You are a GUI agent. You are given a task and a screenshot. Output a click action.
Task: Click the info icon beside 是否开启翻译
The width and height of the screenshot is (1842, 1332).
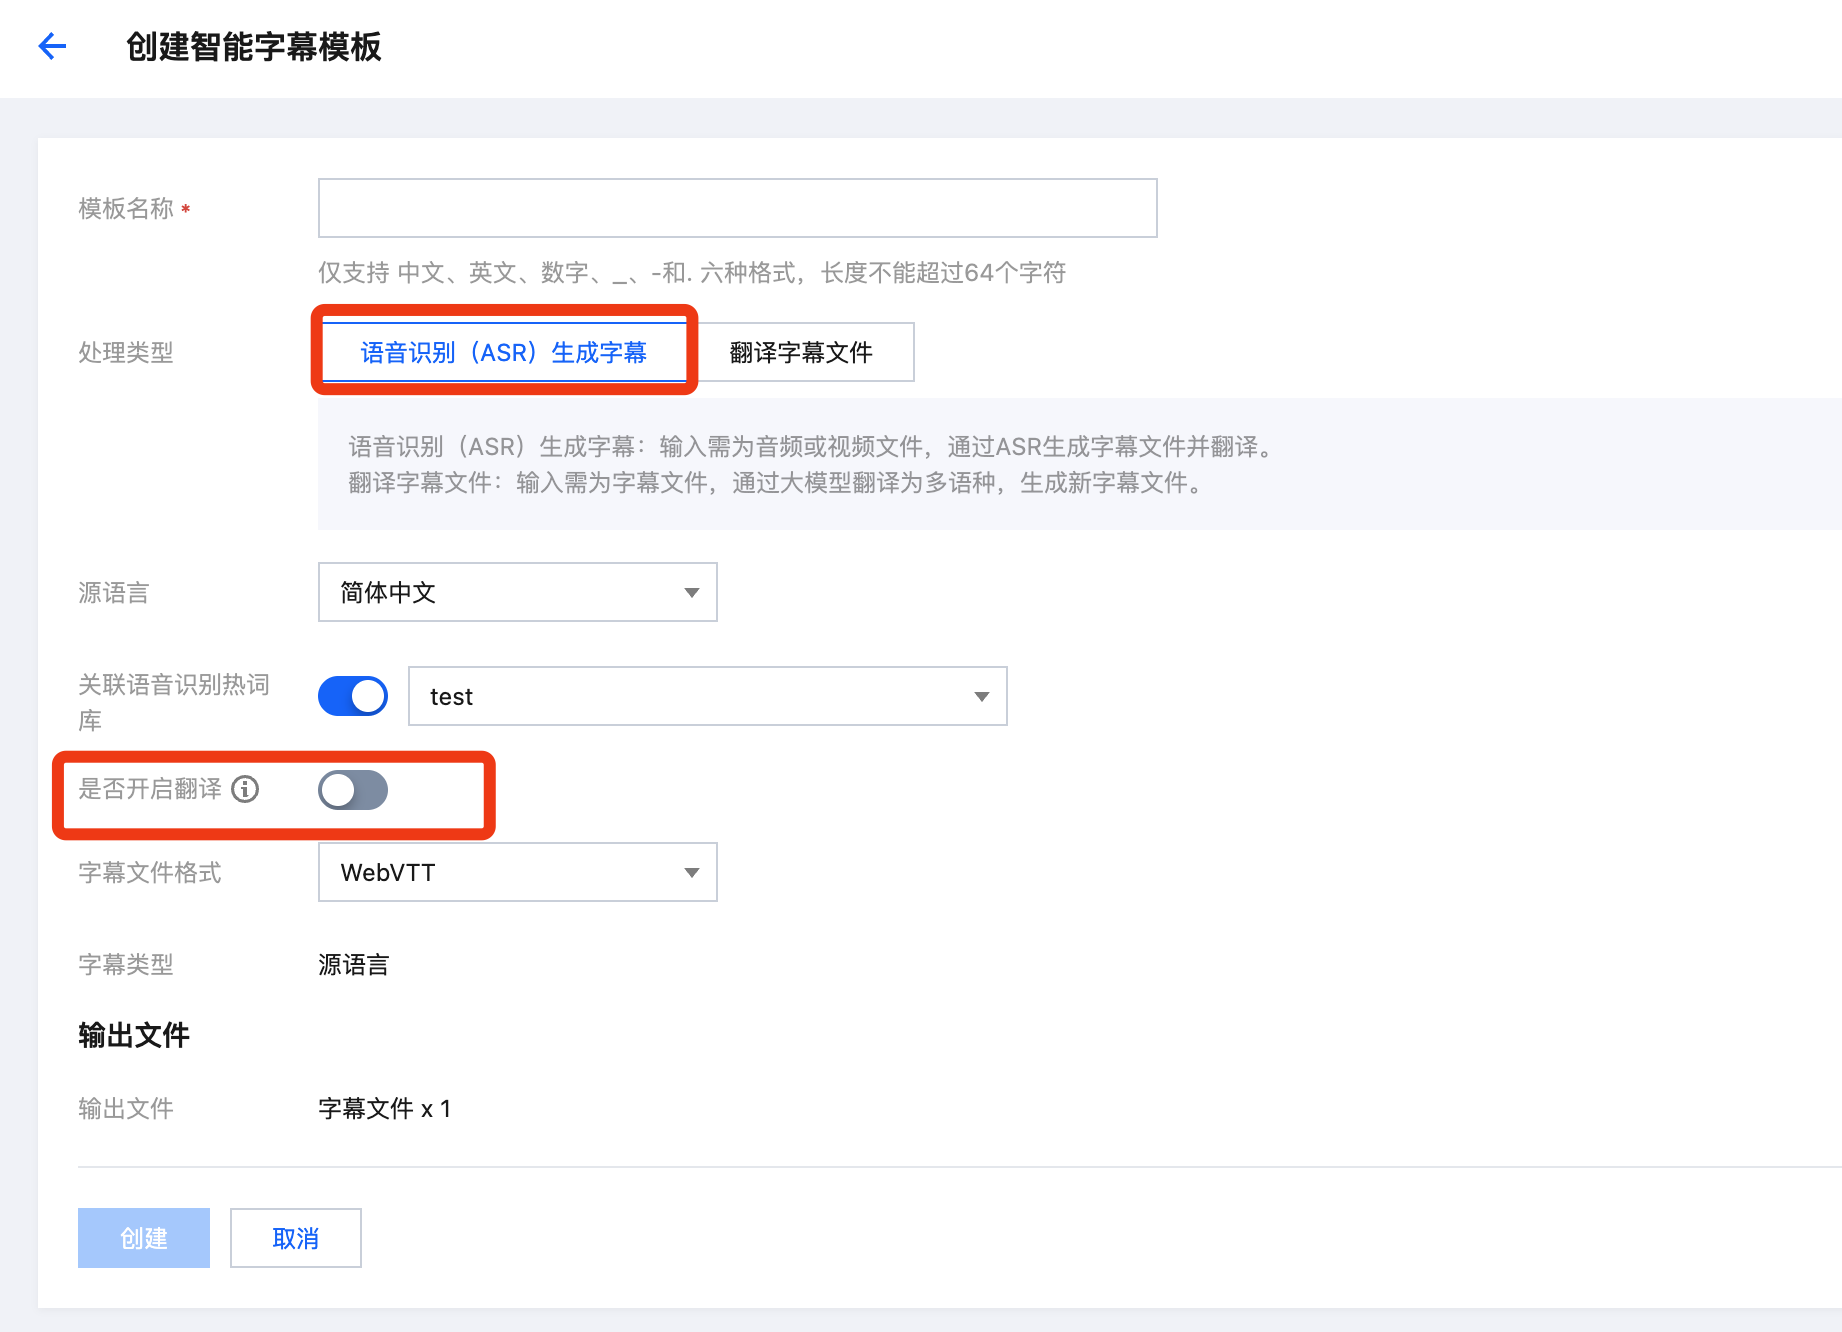pyautogui.click(x=245, y=789)
